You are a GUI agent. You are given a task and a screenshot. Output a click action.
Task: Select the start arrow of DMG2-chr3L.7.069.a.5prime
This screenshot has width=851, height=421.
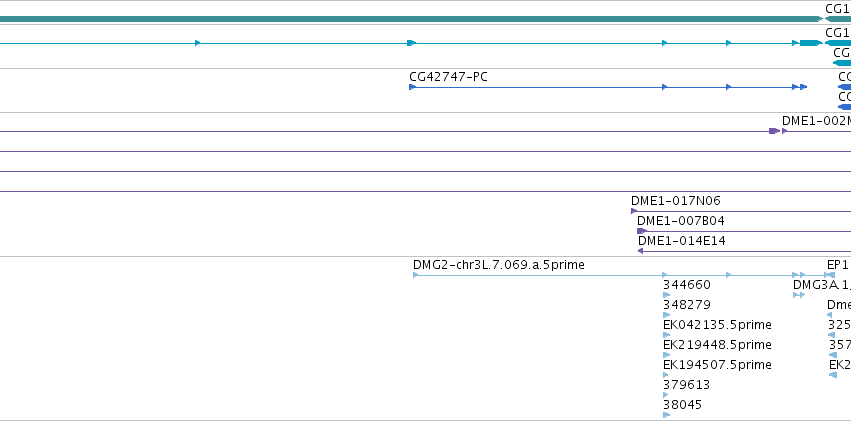(x=416, y=275)
